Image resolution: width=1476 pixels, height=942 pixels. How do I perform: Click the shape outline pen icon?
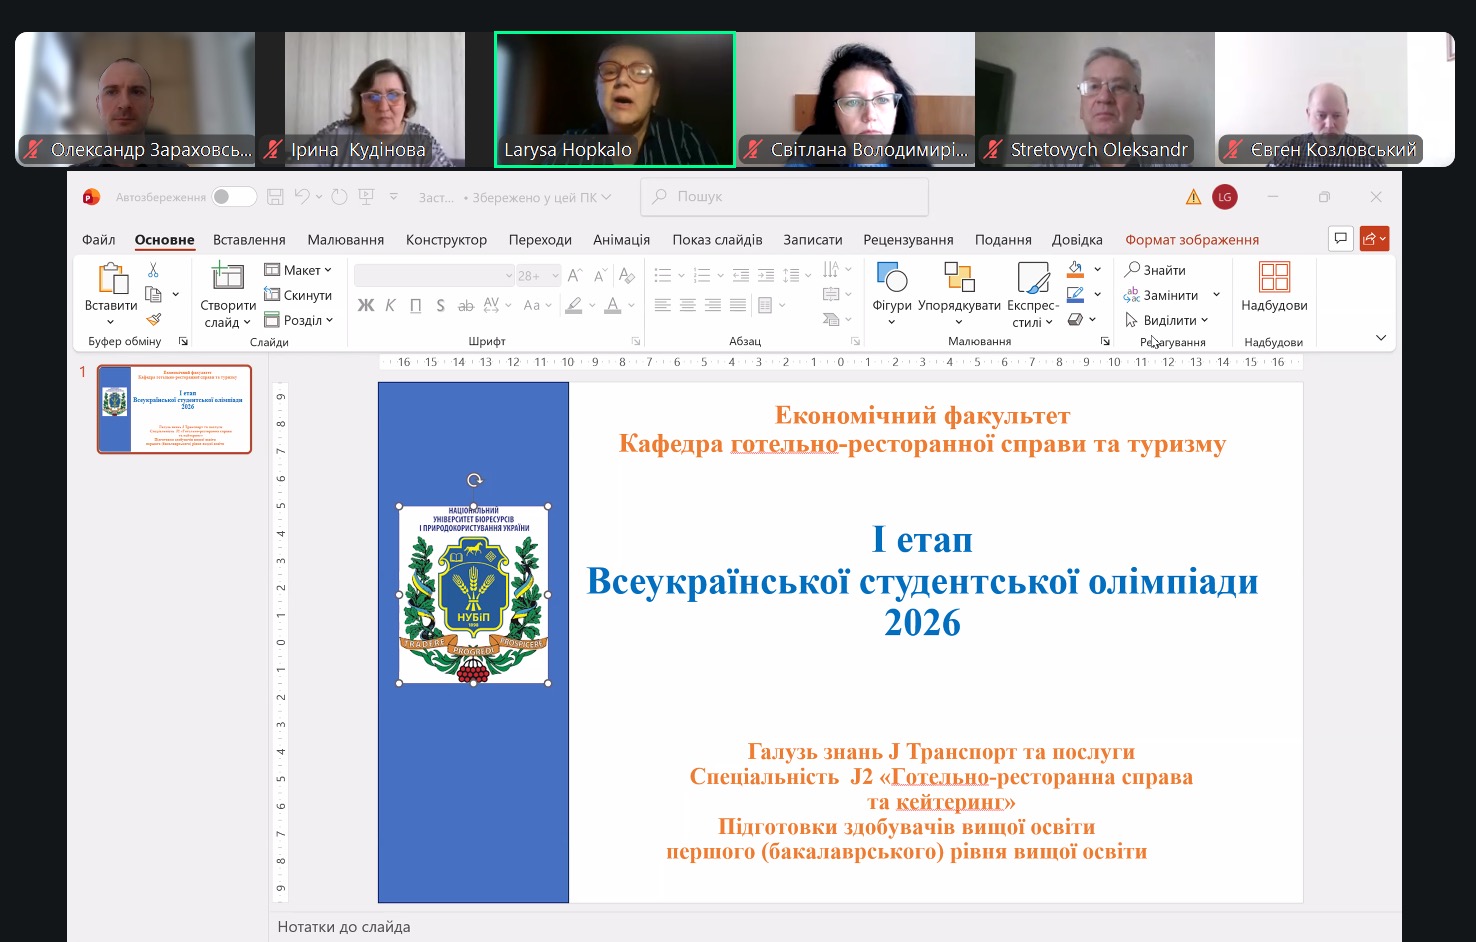pyautogui.click(x=1076, y=294)
